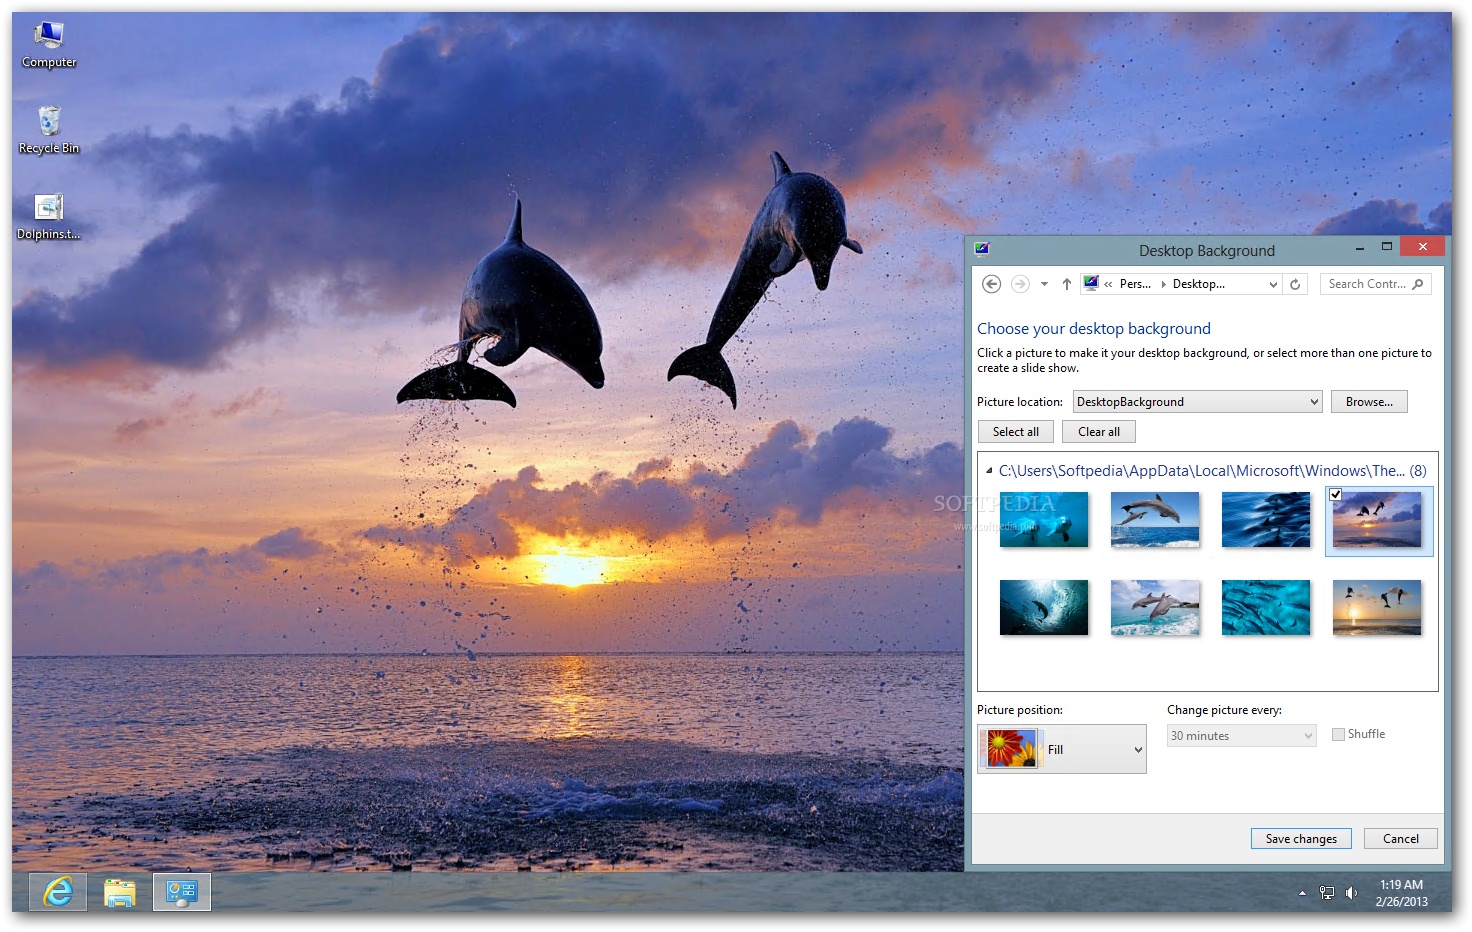Select the underwater dolphins thumbnail first in row one

tap(1044, 519)
